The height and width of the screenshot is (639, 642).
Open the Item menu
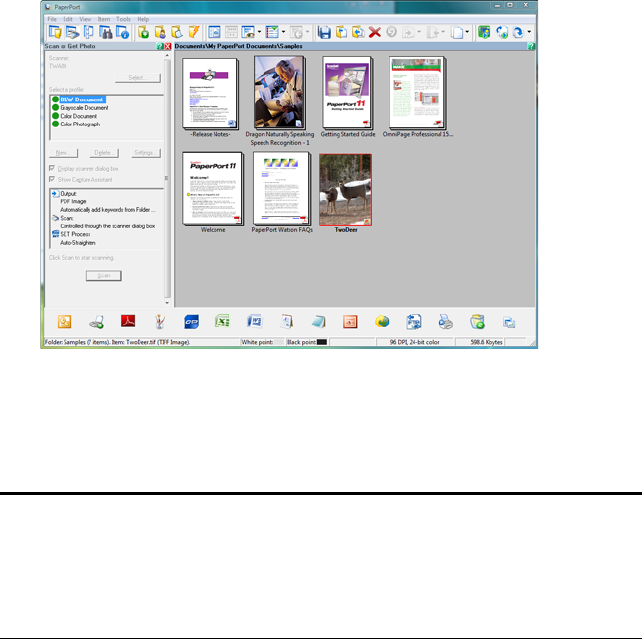(104, 19)
